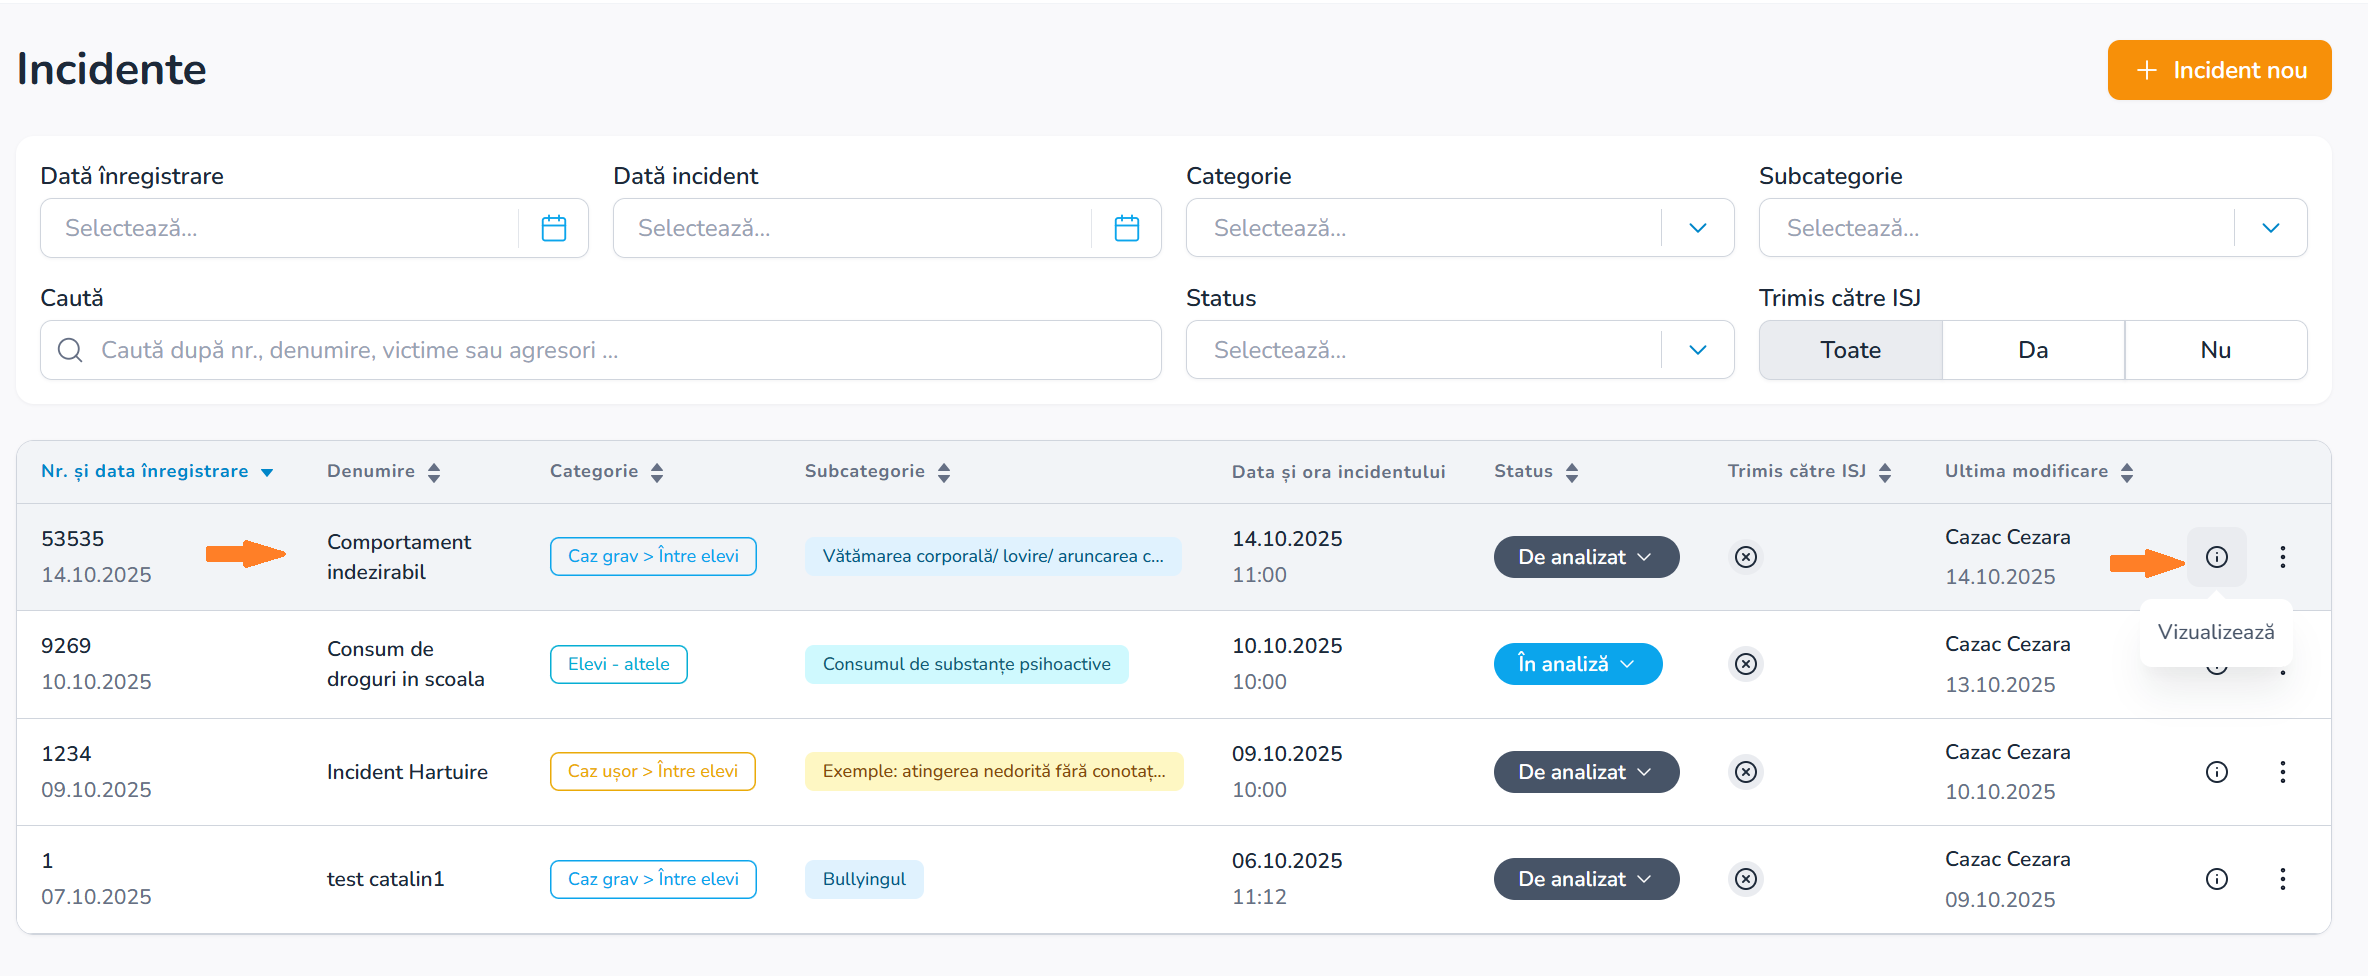This screenshot has width=2368, height=976.
Task: Open calendar picker for Dată incident
Action: click(x=1126, y=228)
